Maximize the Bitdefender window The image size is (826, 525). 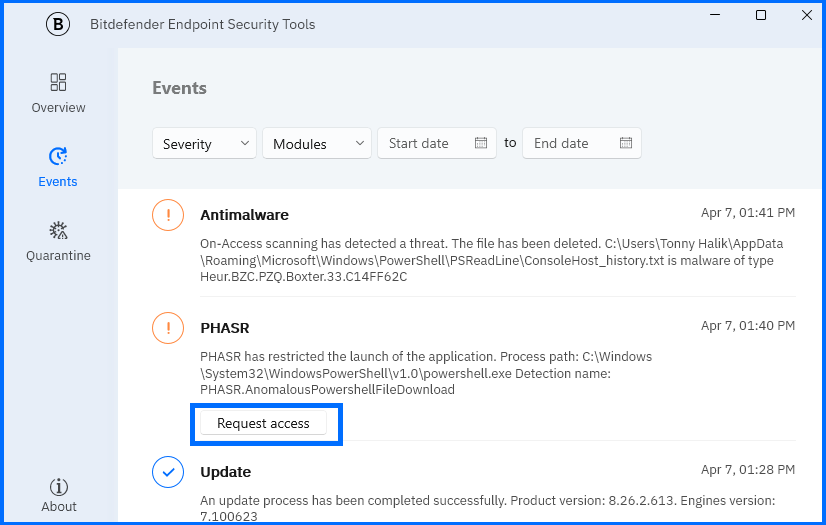coord(761,15)
